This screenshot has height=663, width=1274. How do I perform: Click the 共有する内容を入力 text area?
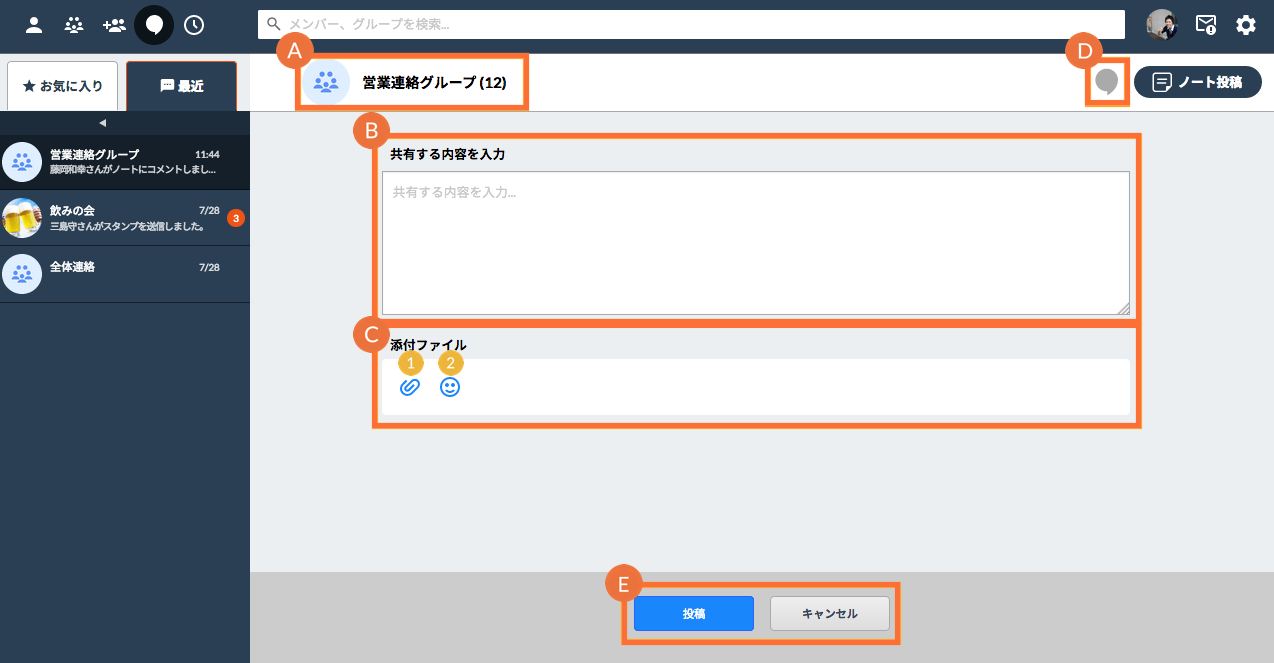[x=755, y=243]
